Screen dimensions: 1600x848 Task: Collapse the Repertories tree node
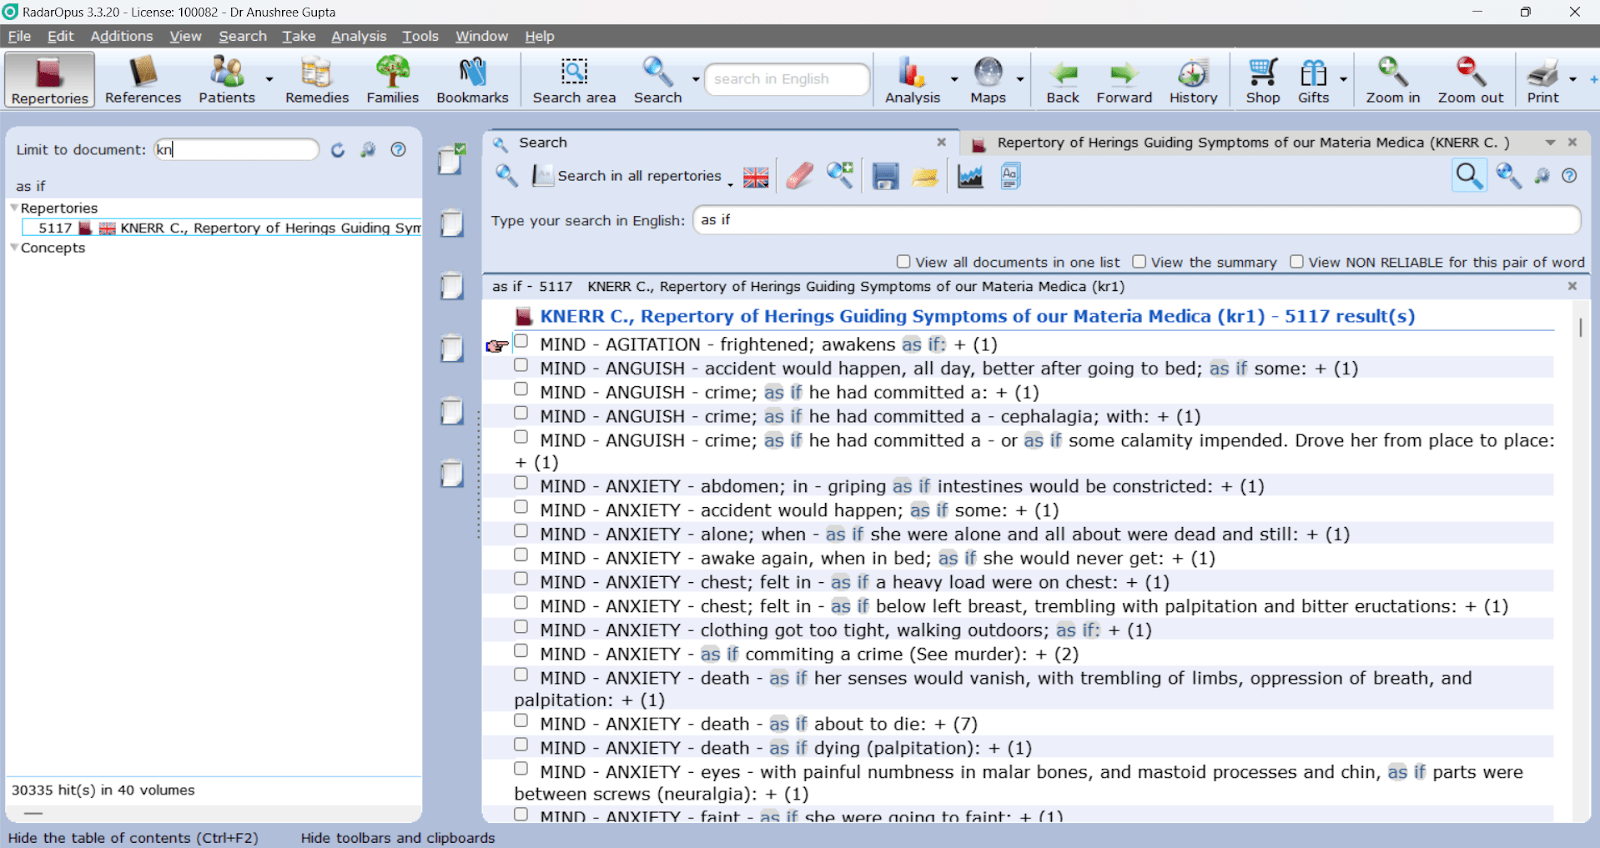pos(14,208)
